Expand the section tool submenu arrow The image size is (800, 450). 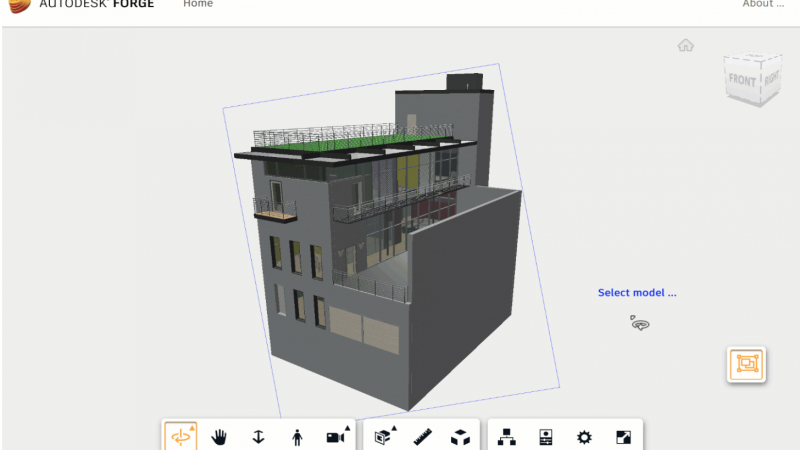[394, 428]
